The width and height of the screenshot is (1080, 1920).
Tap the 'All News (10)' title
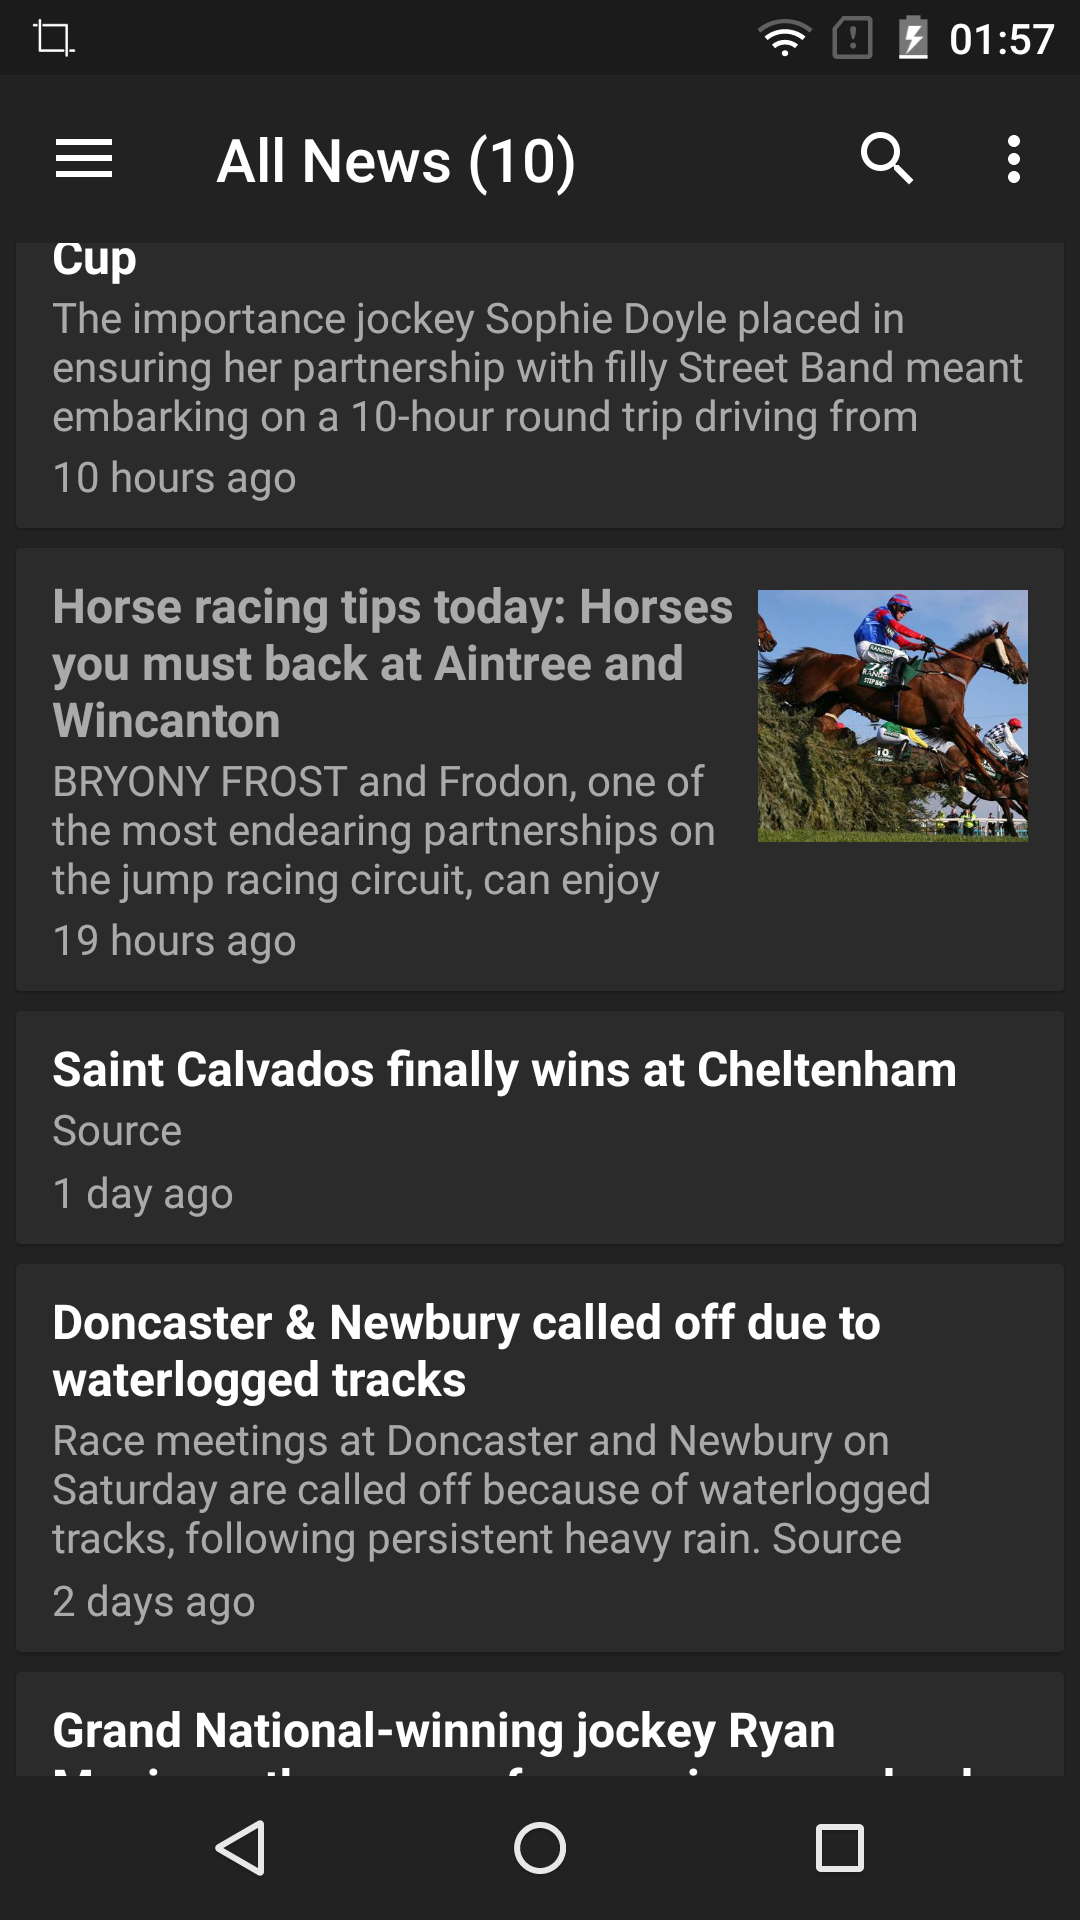pos(396,162)
